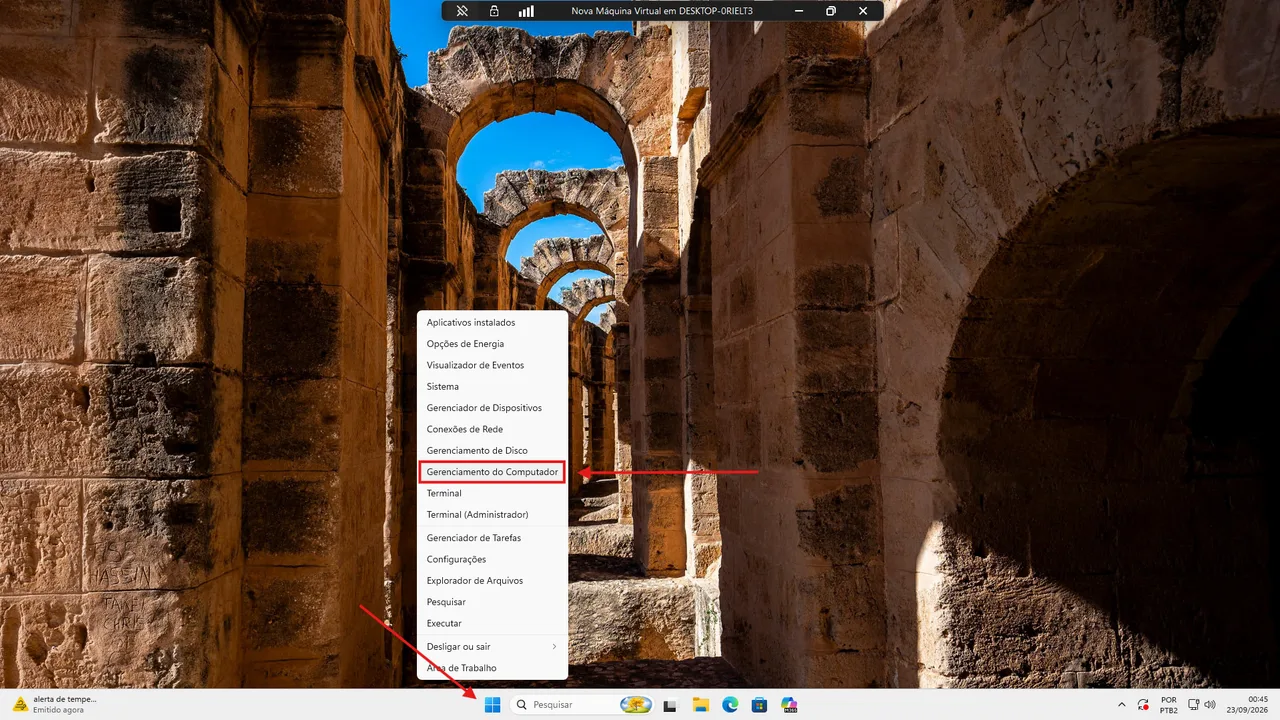The image size is (1280, 720).
Task: Select 'Gerenciamento do Computador' menu entry
Action: [x=492, y=472]
